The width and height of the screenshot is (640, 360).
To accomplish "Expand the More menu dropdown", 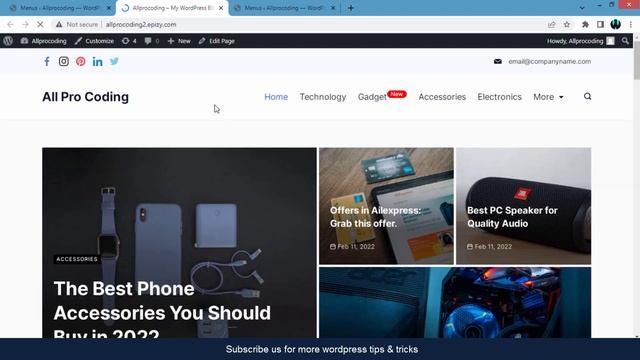I will click(x=548, y=97).
